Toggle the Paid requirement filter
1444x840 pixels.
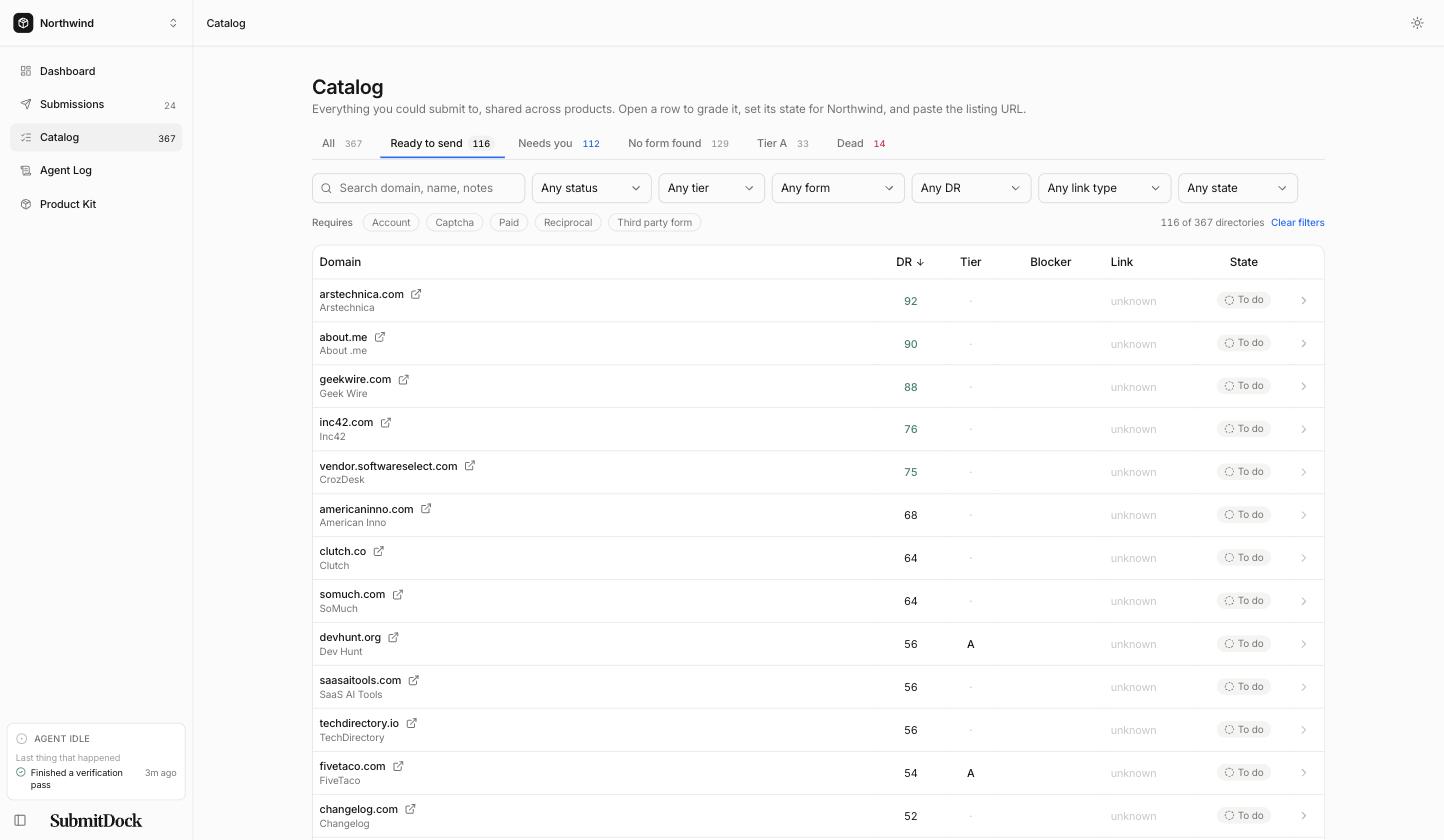click(x=509, y=222)
